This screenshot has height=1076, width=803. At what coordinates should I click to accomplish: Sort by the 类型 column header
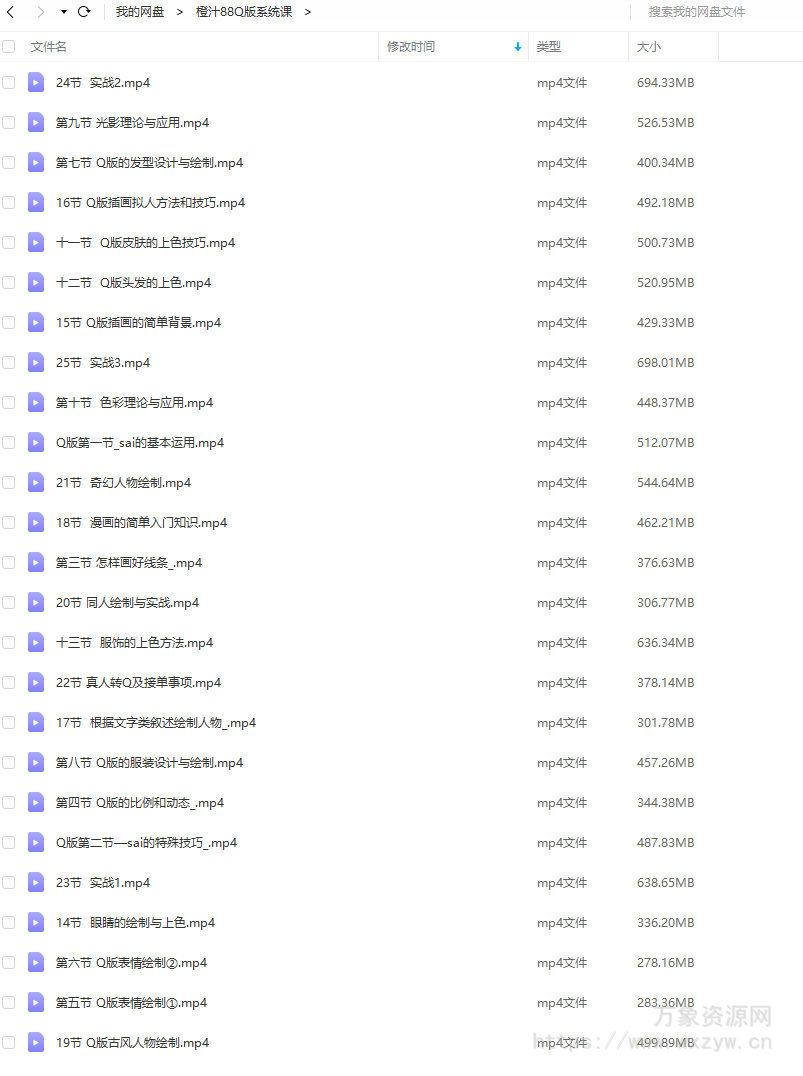click(548, 47)
